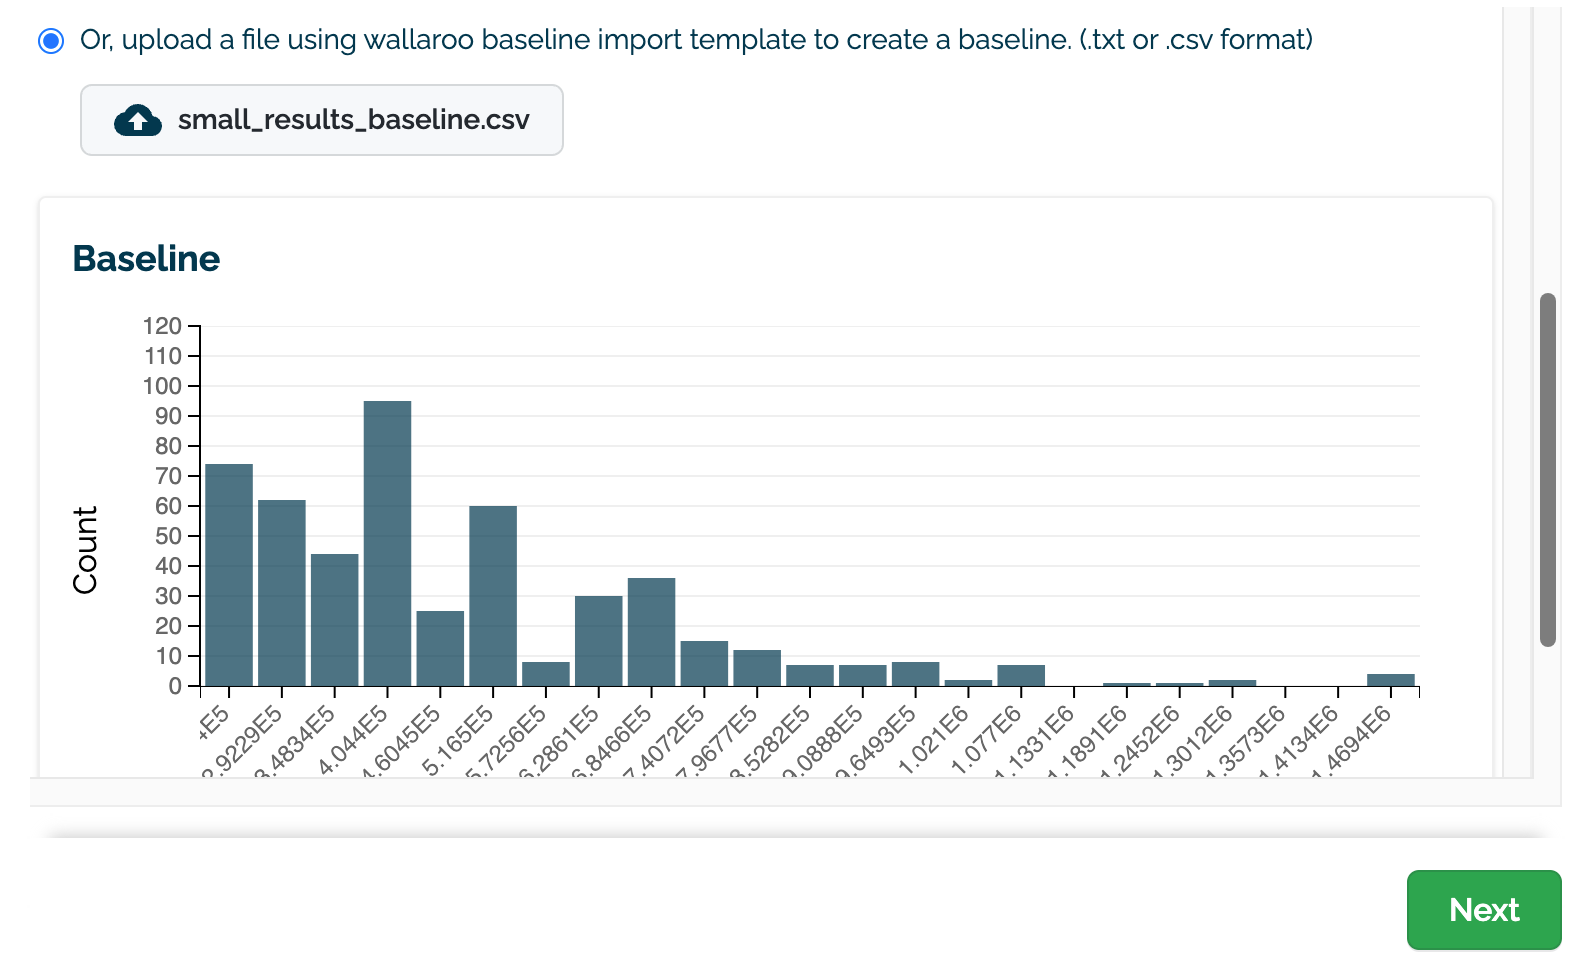The height and width of the screenshot is (962, 1591).
Task: Click the first histogram bar at count 74
Action: tap(229, 575)
